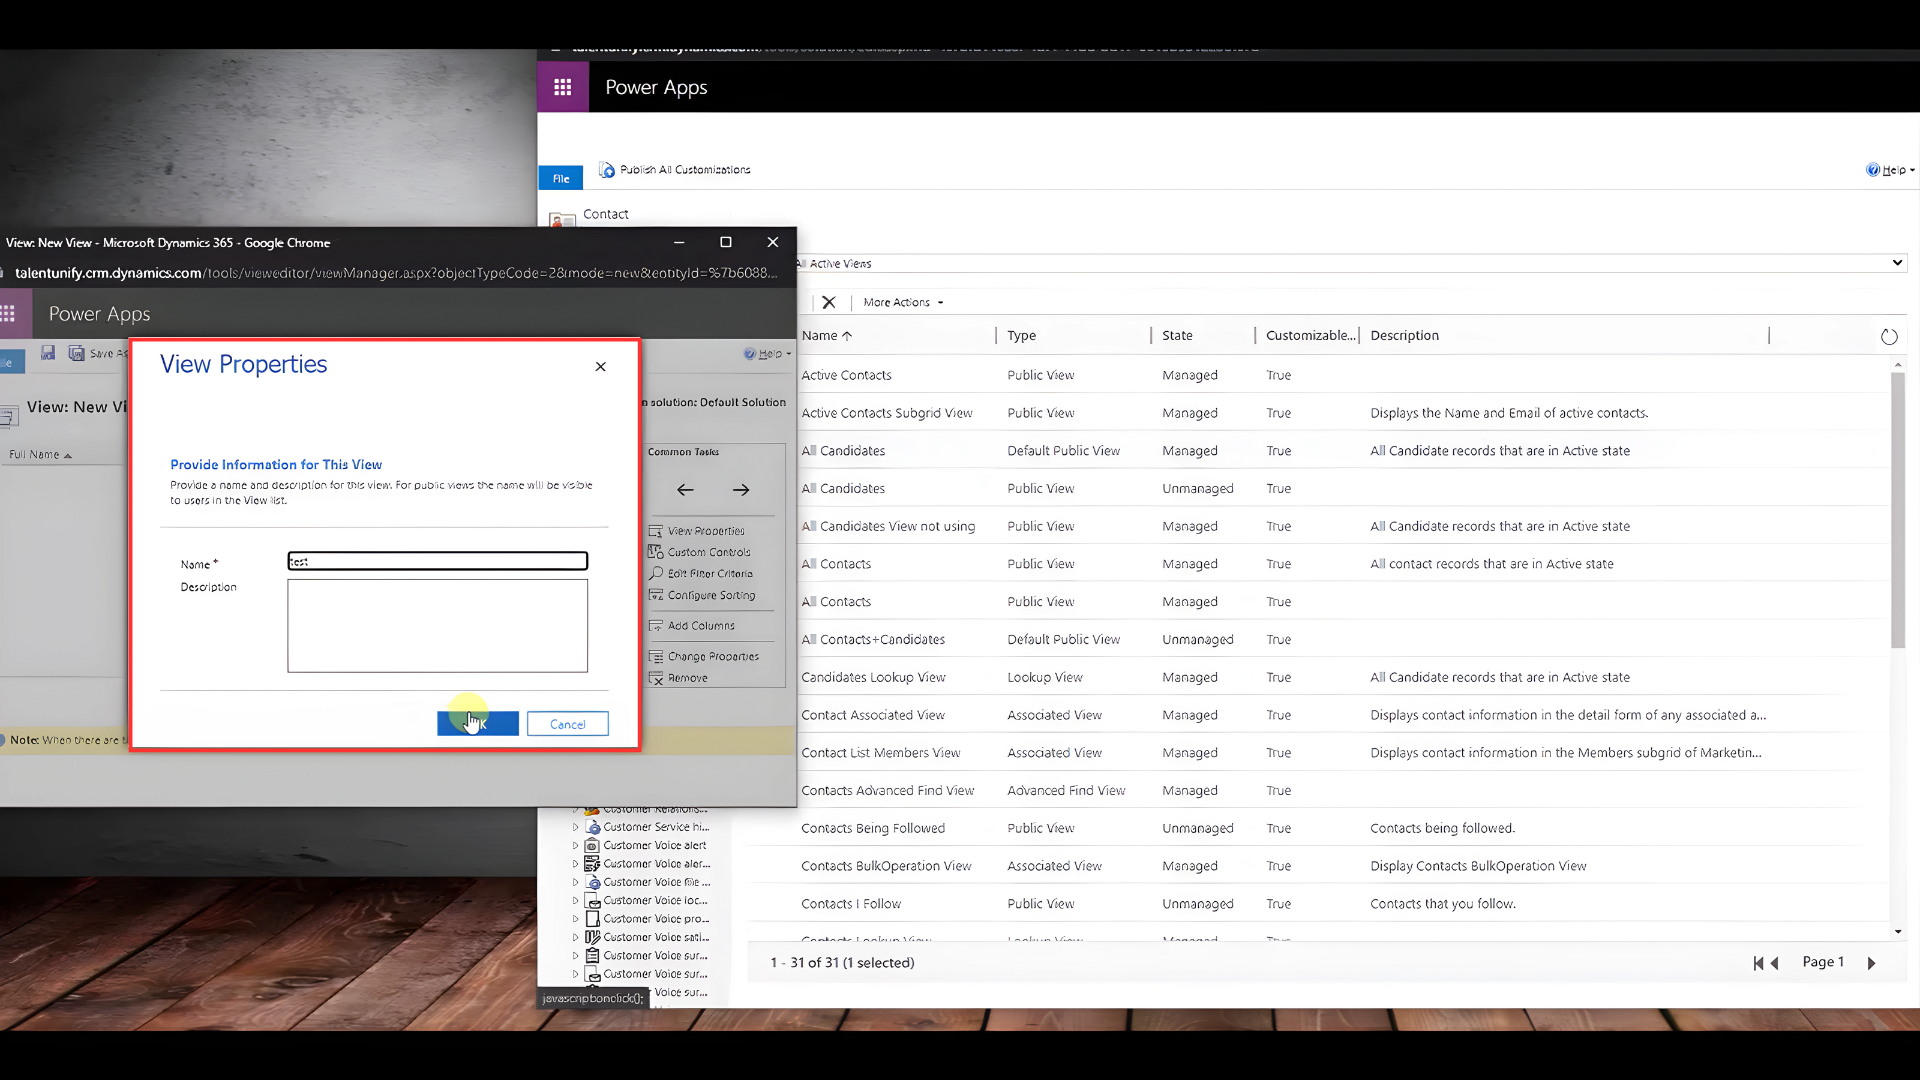This screenshot has height=1080, width=1920.
Task: Open the More Actions dropdown
Action: (903, 302)
